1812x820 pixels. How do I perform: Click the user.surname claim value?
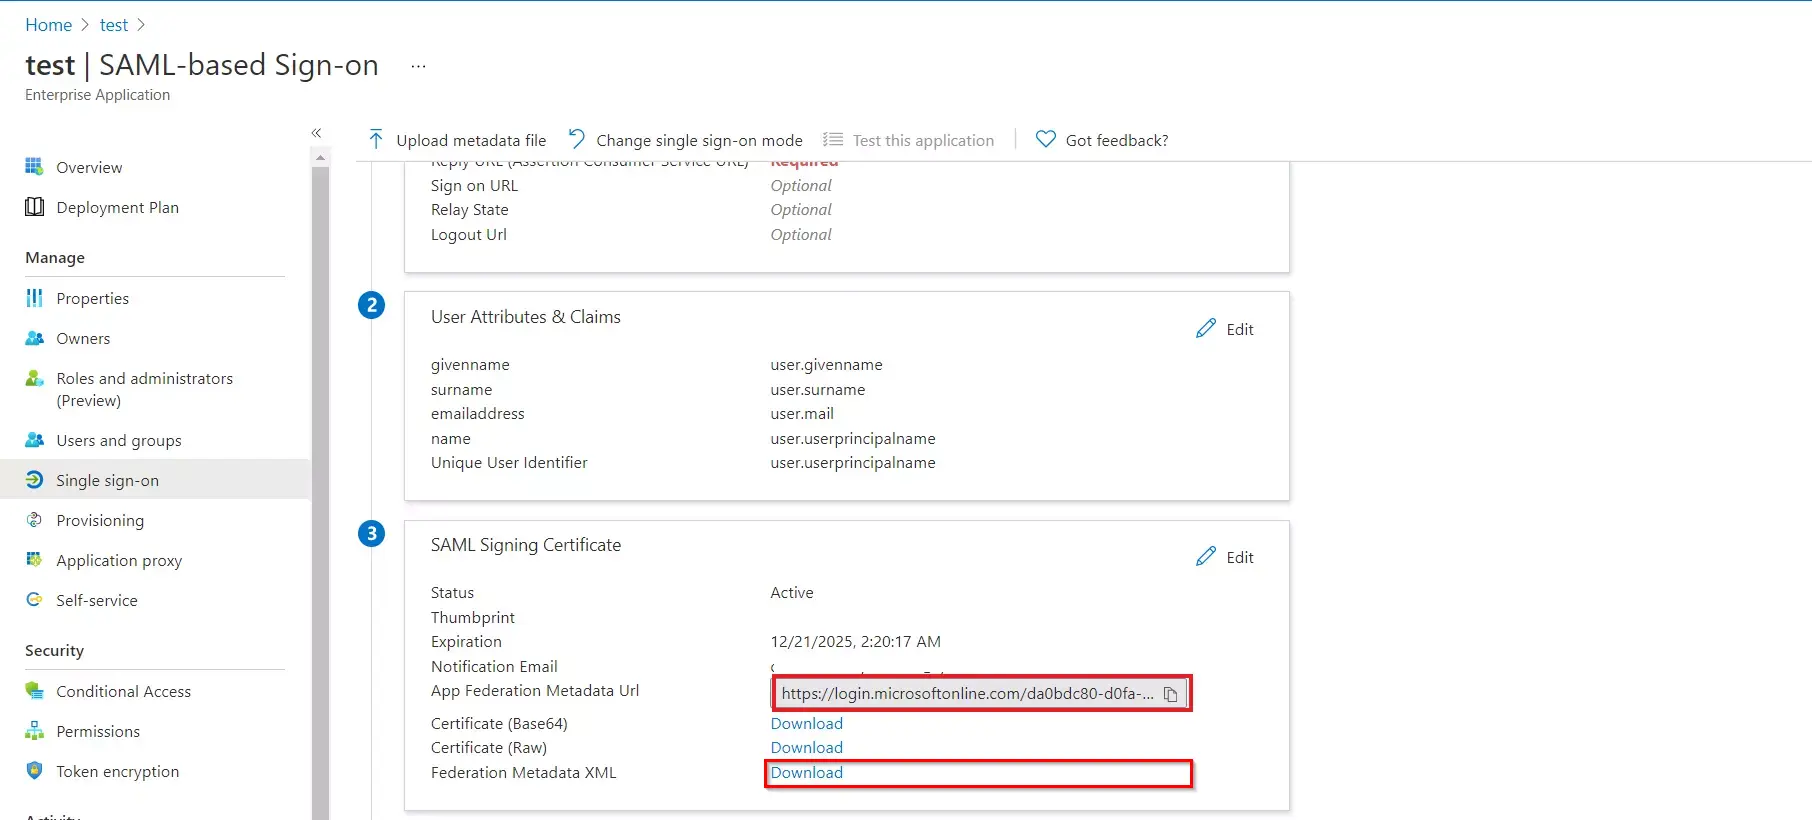point(818,389)
